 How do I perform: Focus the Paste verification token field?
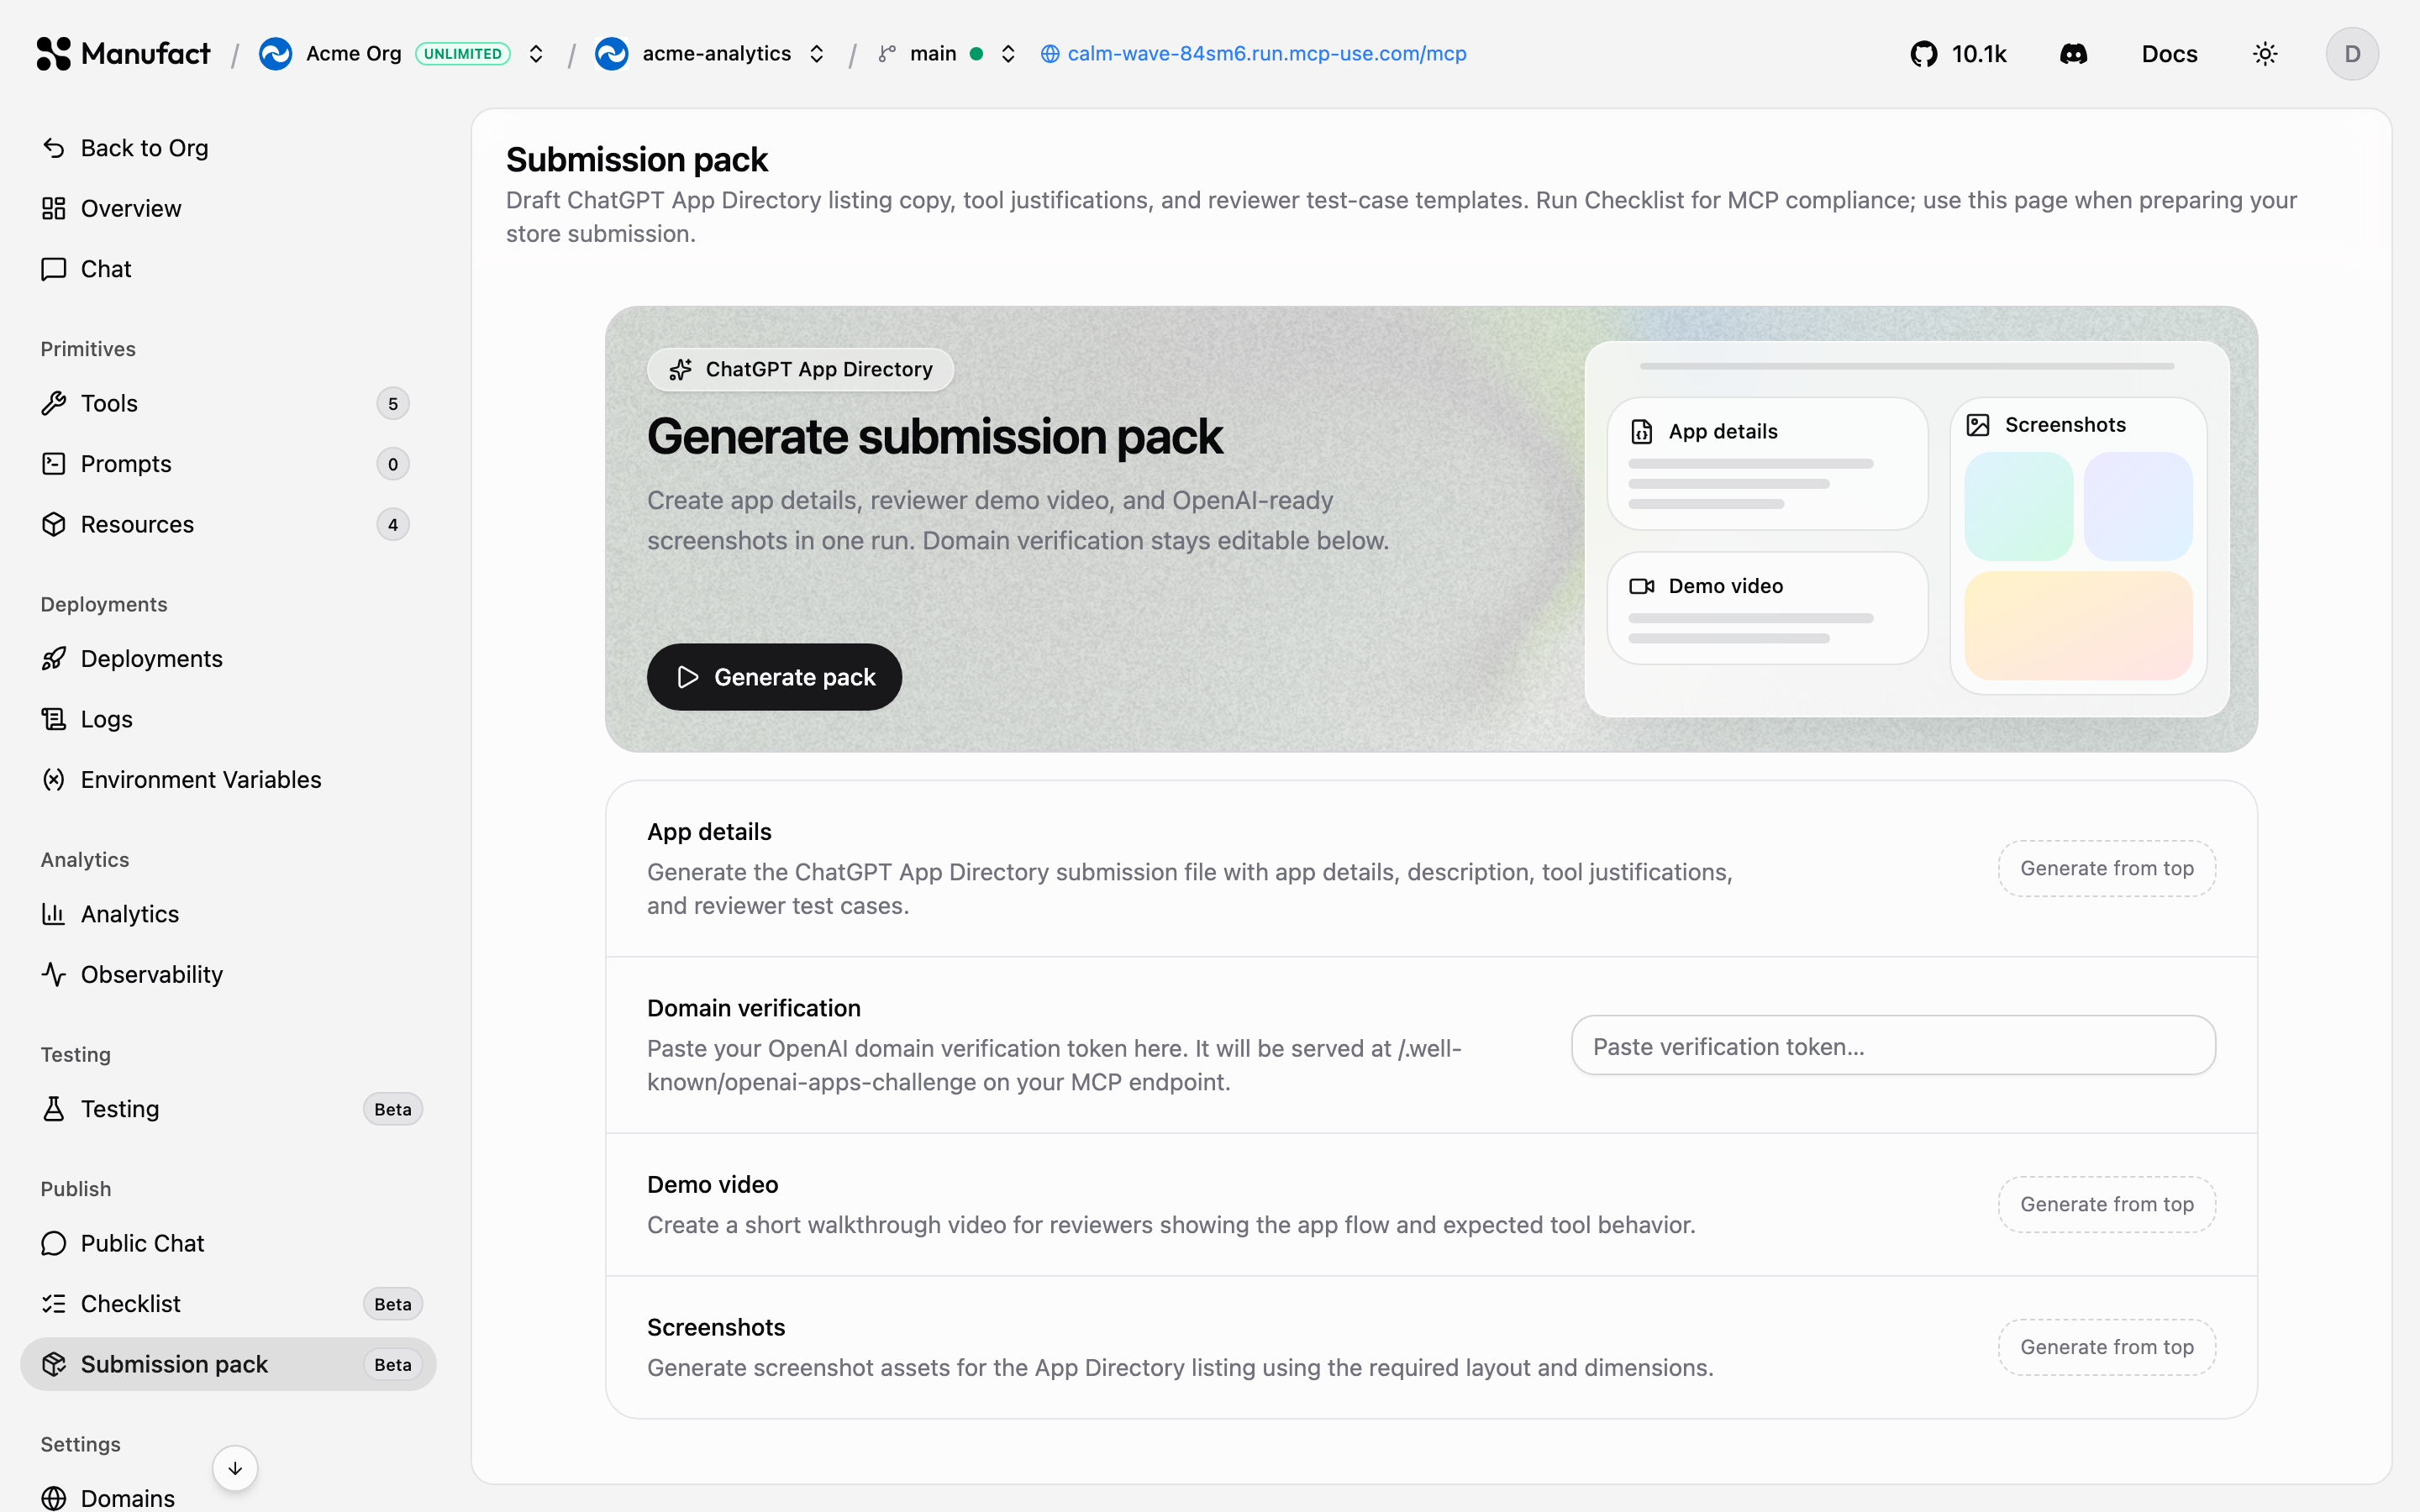pyautogui.click(x=1893, y=1046)
